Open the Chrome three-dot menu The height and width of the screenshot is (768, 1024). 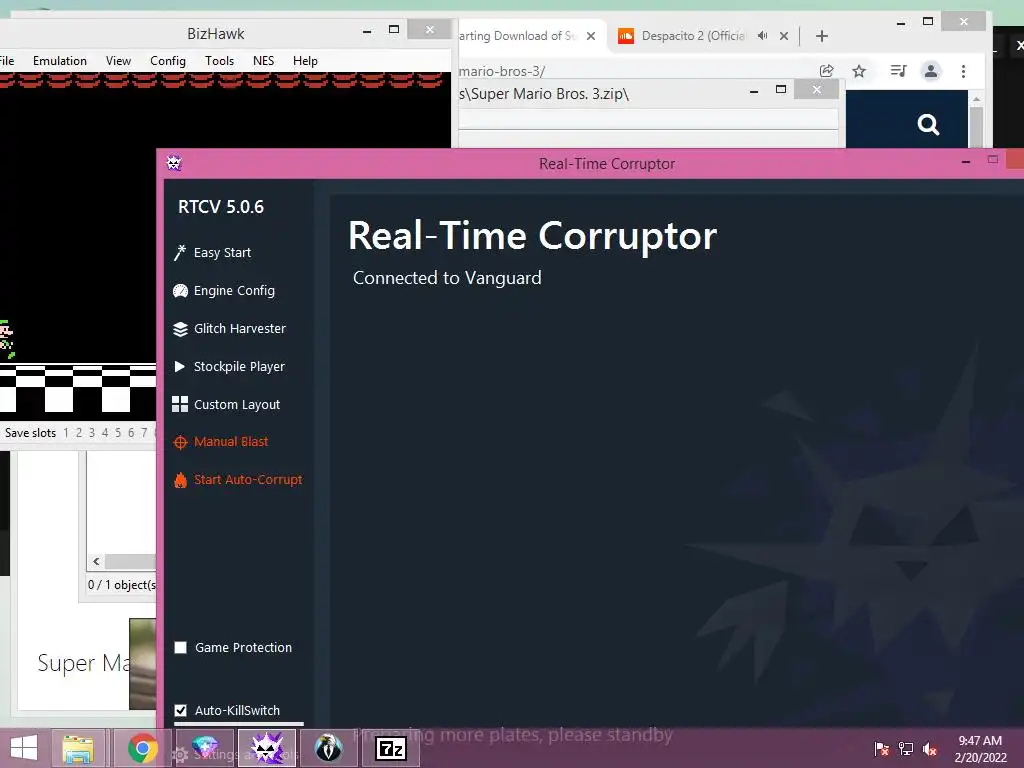[963, 71]
